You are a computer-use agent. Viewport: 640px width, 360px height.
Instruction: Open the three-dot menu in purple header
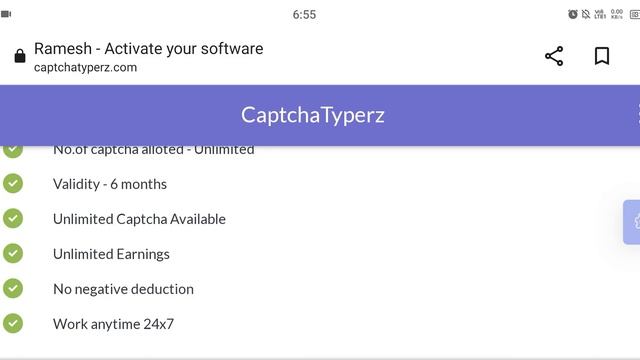pos(638,115)
